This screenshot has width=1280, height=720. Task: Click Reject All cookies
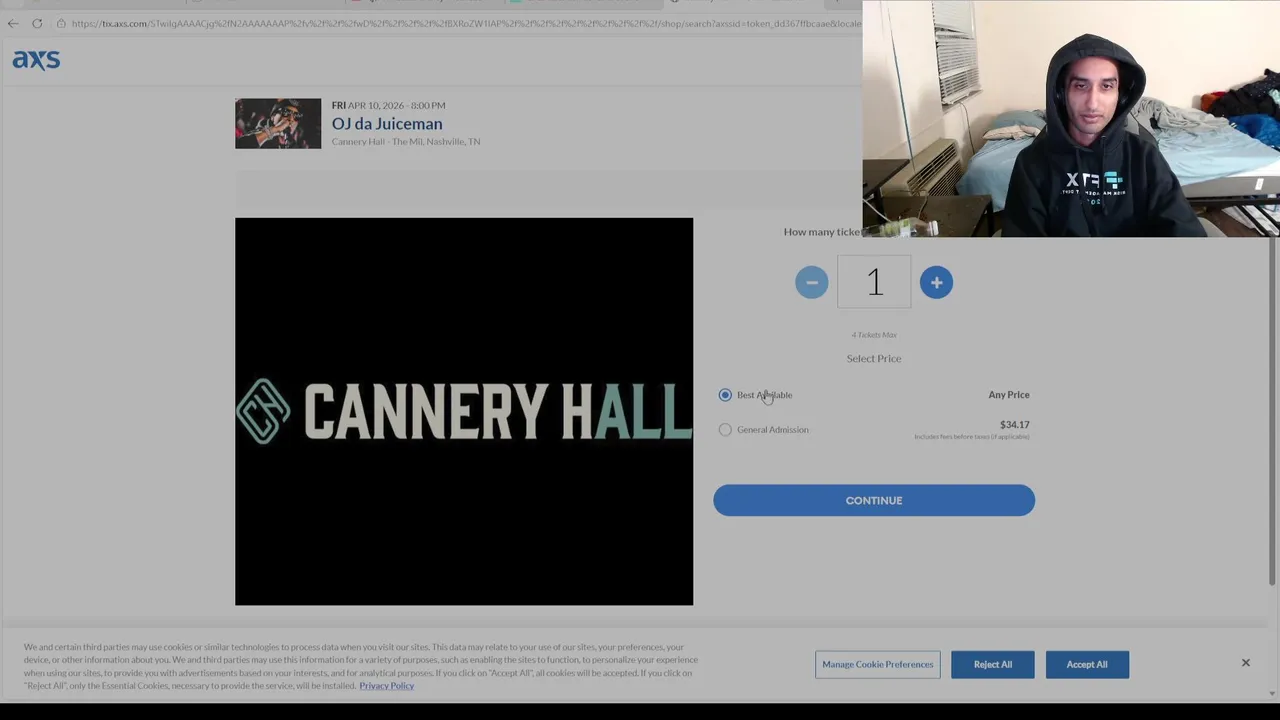993,664
